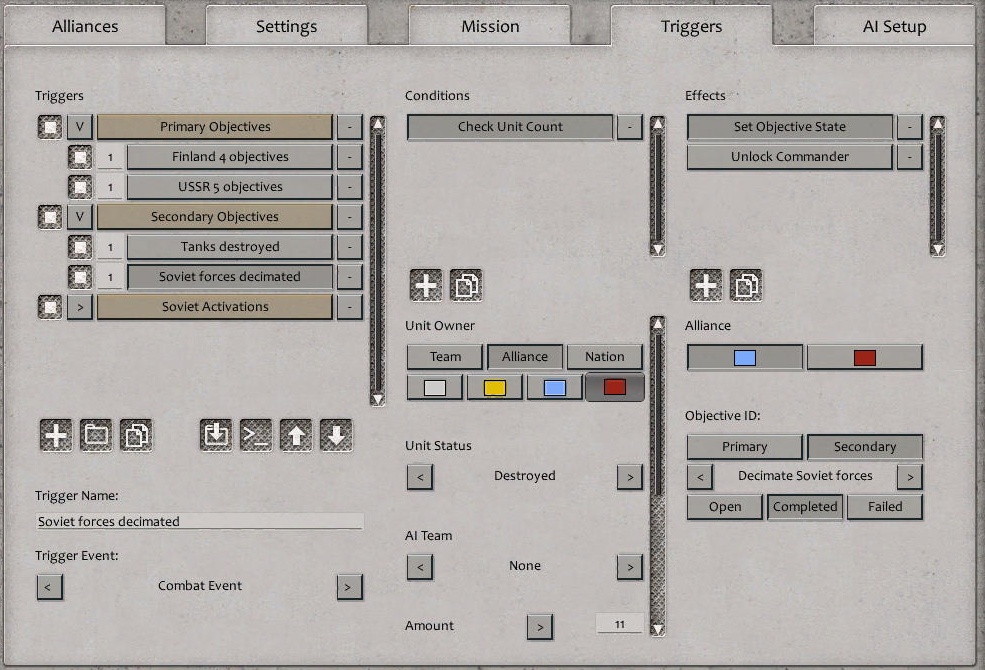The image size is (985, 670).
Task: Select the Unlock Commander effect
Action: pyautogui.click(x=790, y=157)
